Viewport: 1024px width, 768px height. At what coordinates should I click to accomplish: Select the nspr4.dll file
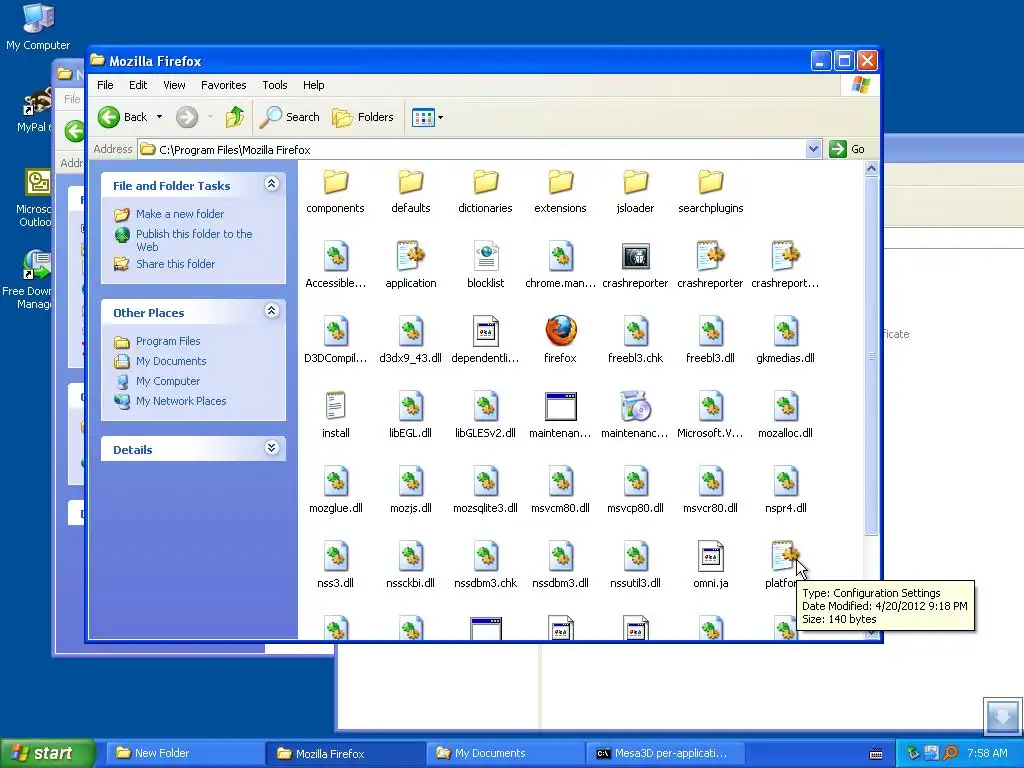(x=785, y=490)
